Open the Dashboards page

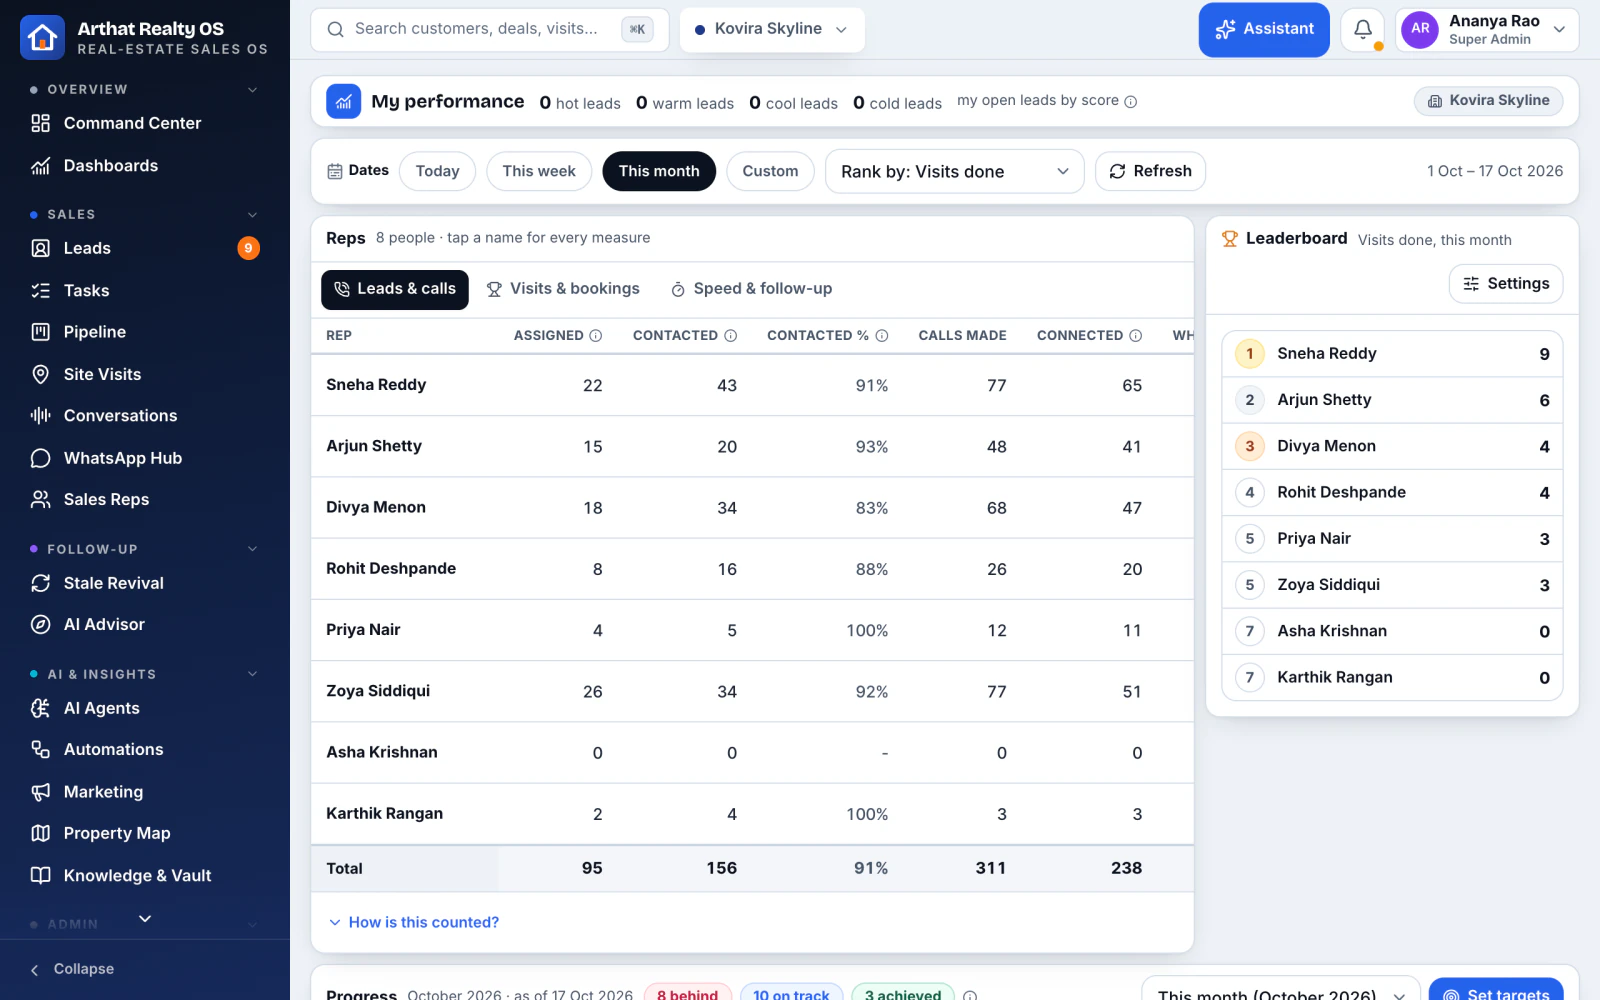click(145, 165)
